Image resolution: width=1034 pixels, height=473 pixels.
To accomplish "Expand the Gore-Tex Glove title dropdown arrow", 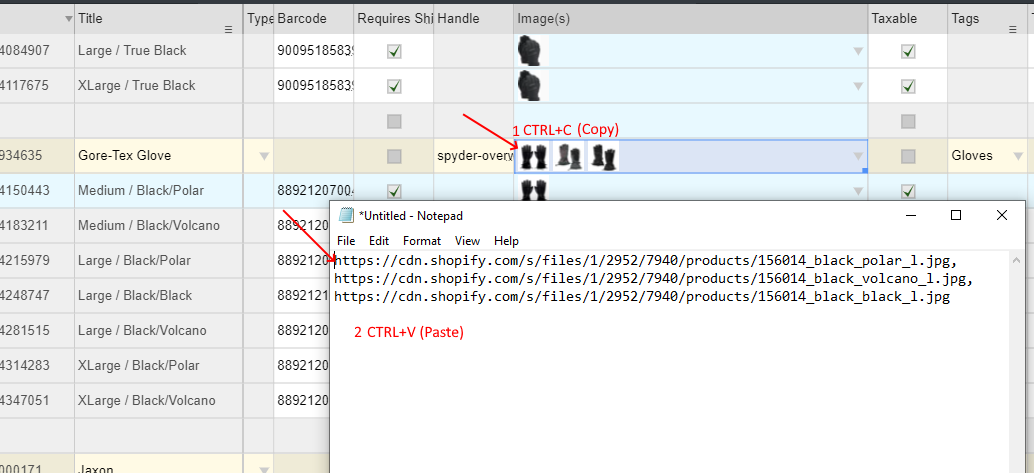I will coord(264,156).
